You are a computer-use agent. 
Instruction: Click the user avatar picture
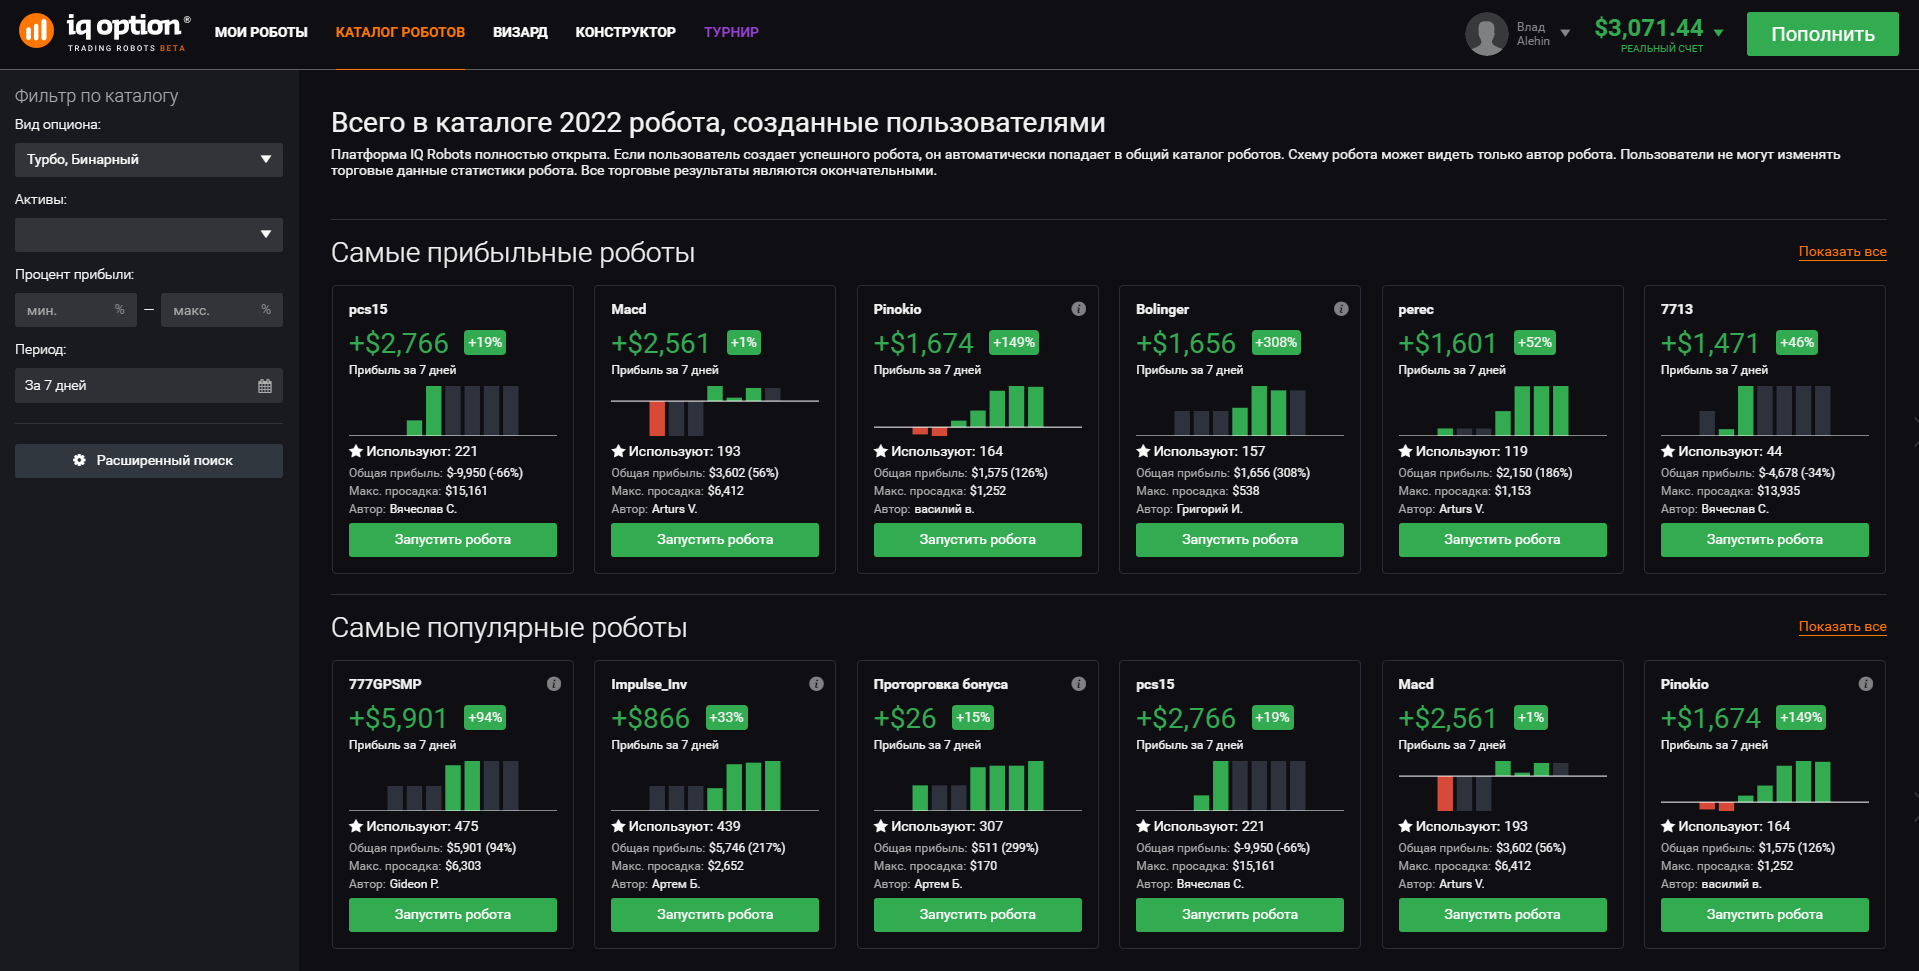(1486, 34)
